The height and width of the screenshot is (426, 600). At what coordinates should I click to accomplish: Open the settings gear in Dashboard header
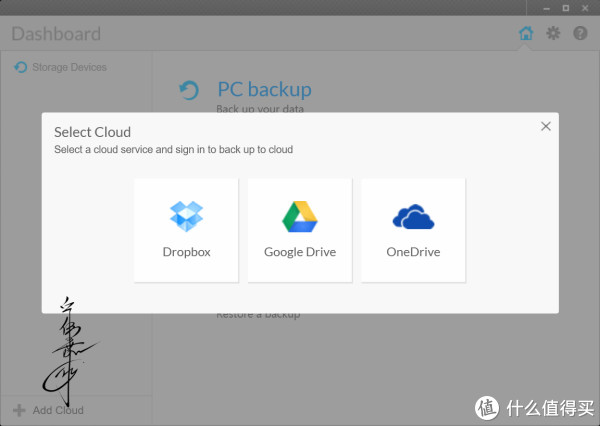click(553, 33)
